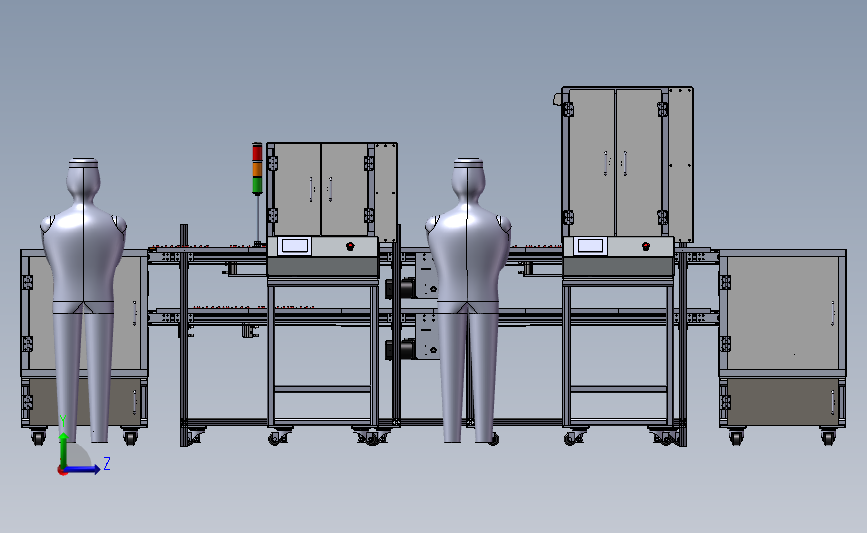
Task: Click the "Y" axis label
Action: coord(62,421)
